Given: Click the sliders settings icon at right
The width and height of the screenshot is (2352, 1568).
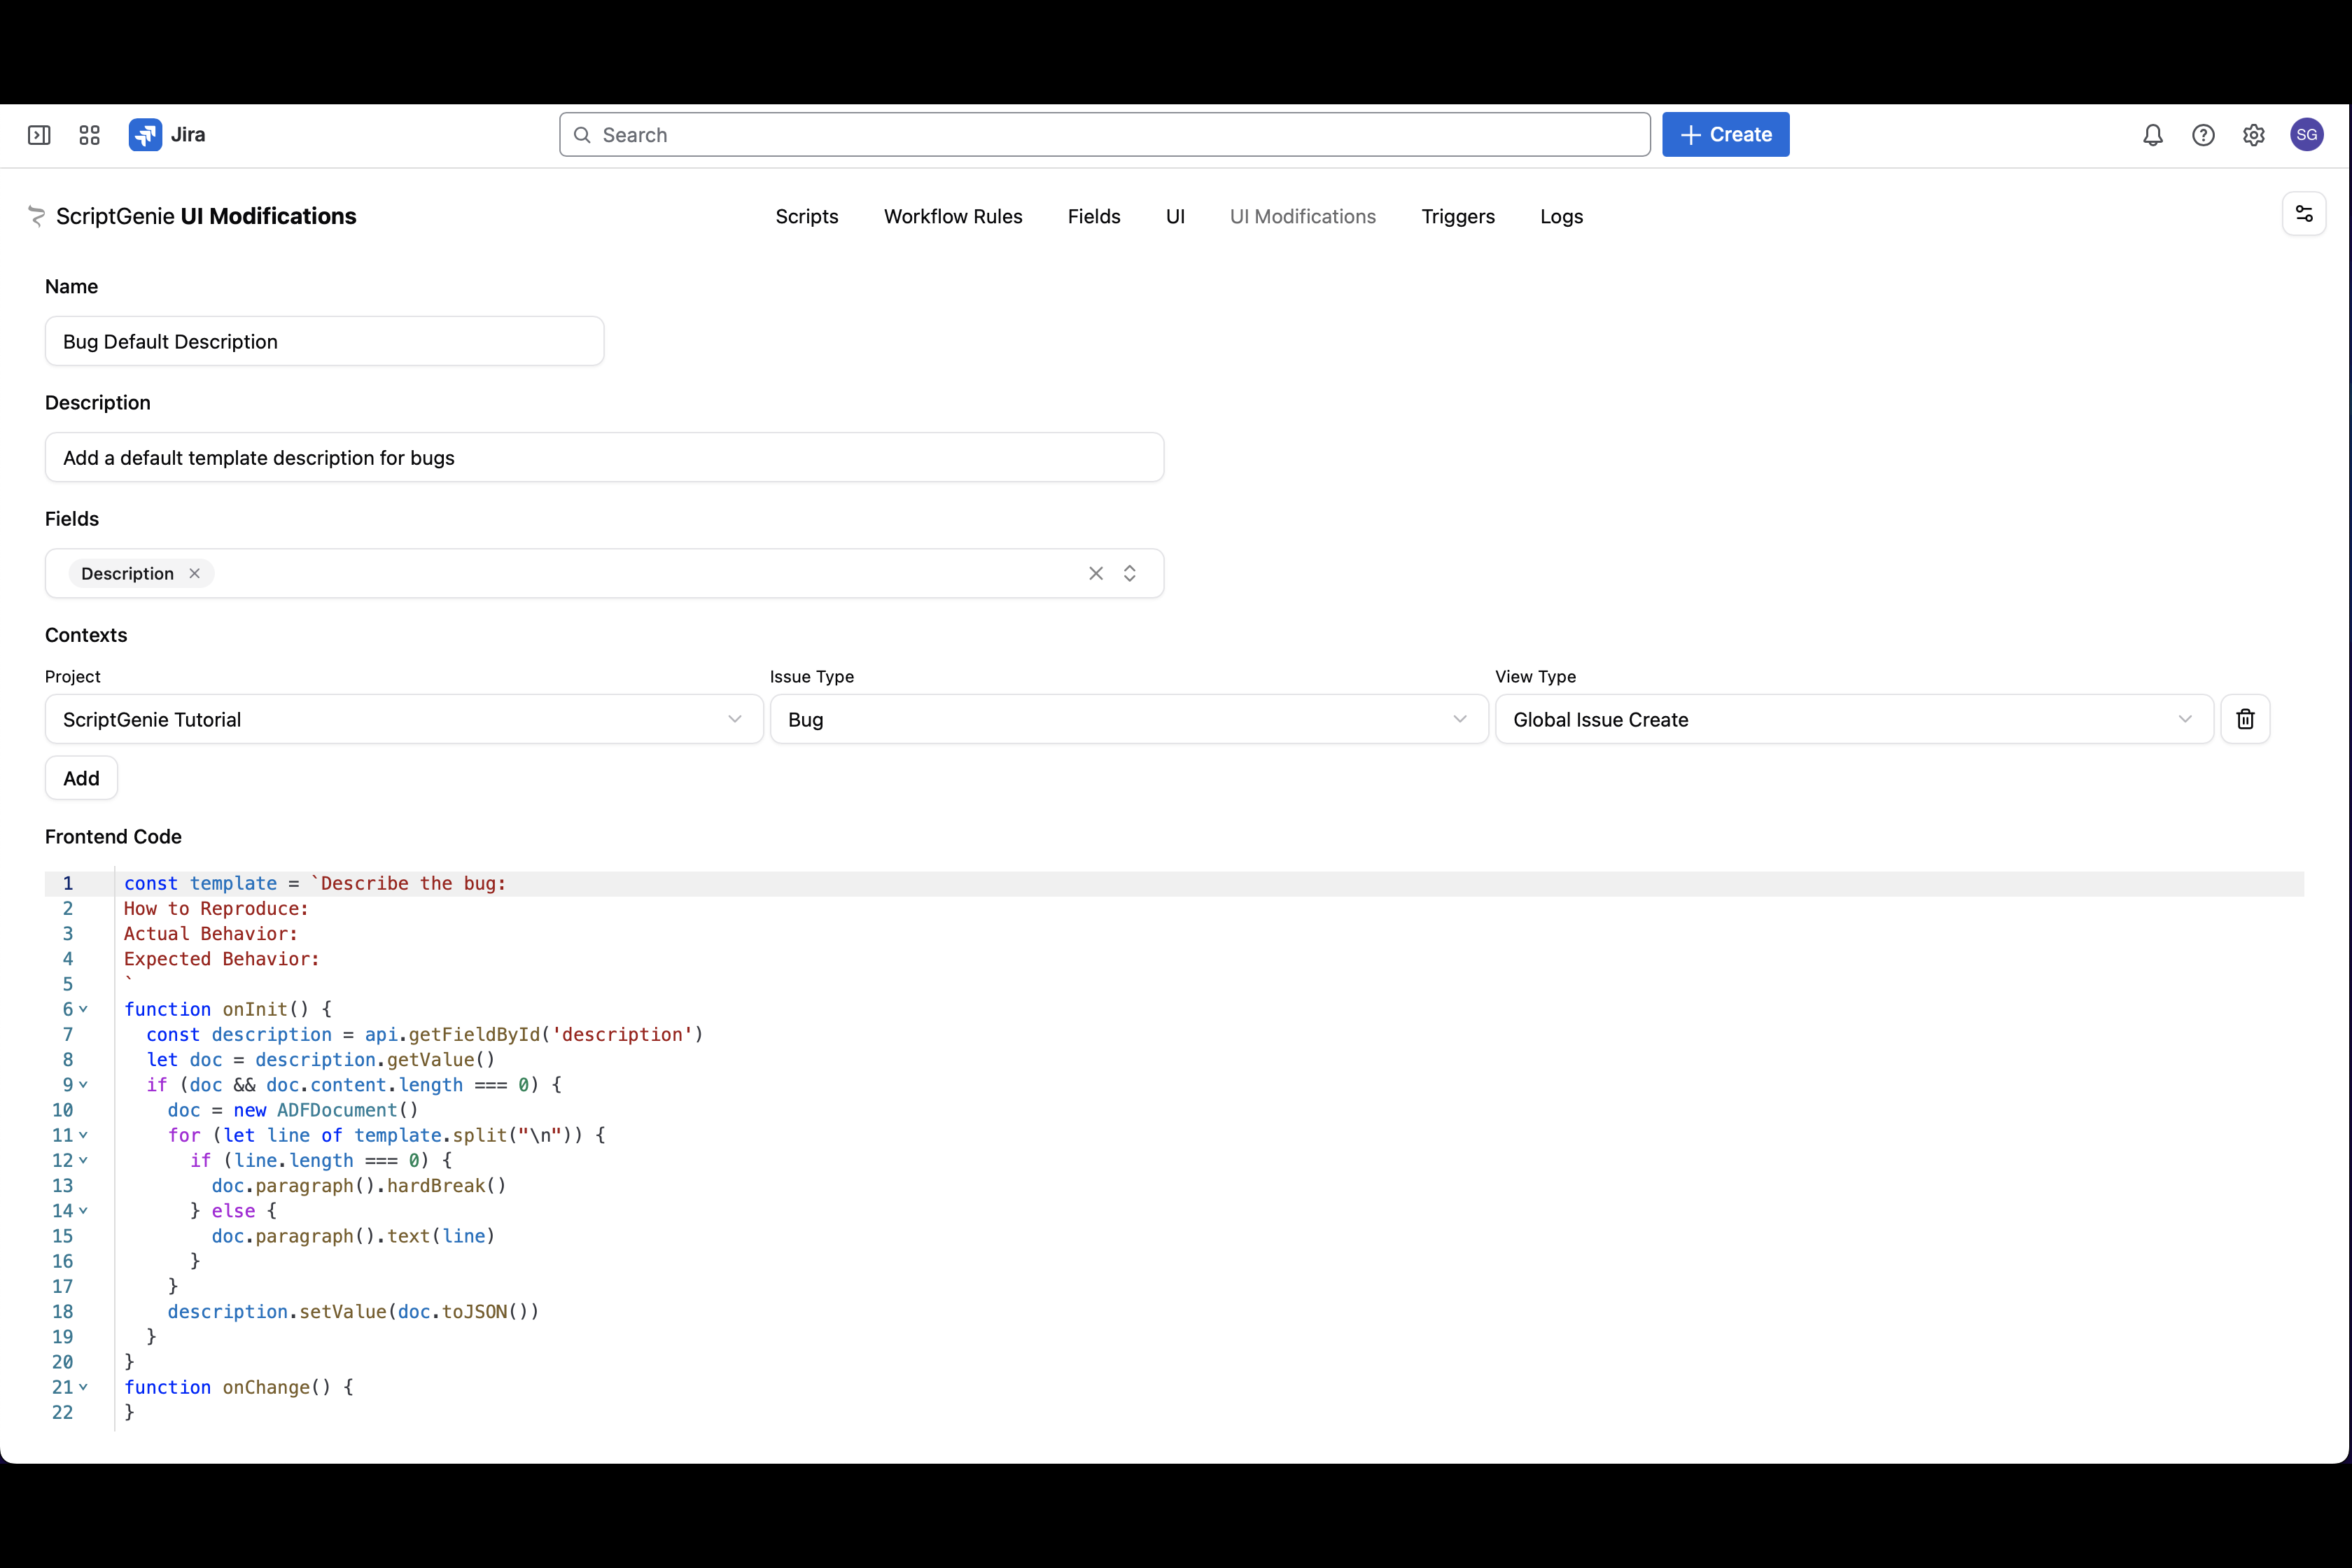Looking at the screenshot, I should (x=2303, y=214).
